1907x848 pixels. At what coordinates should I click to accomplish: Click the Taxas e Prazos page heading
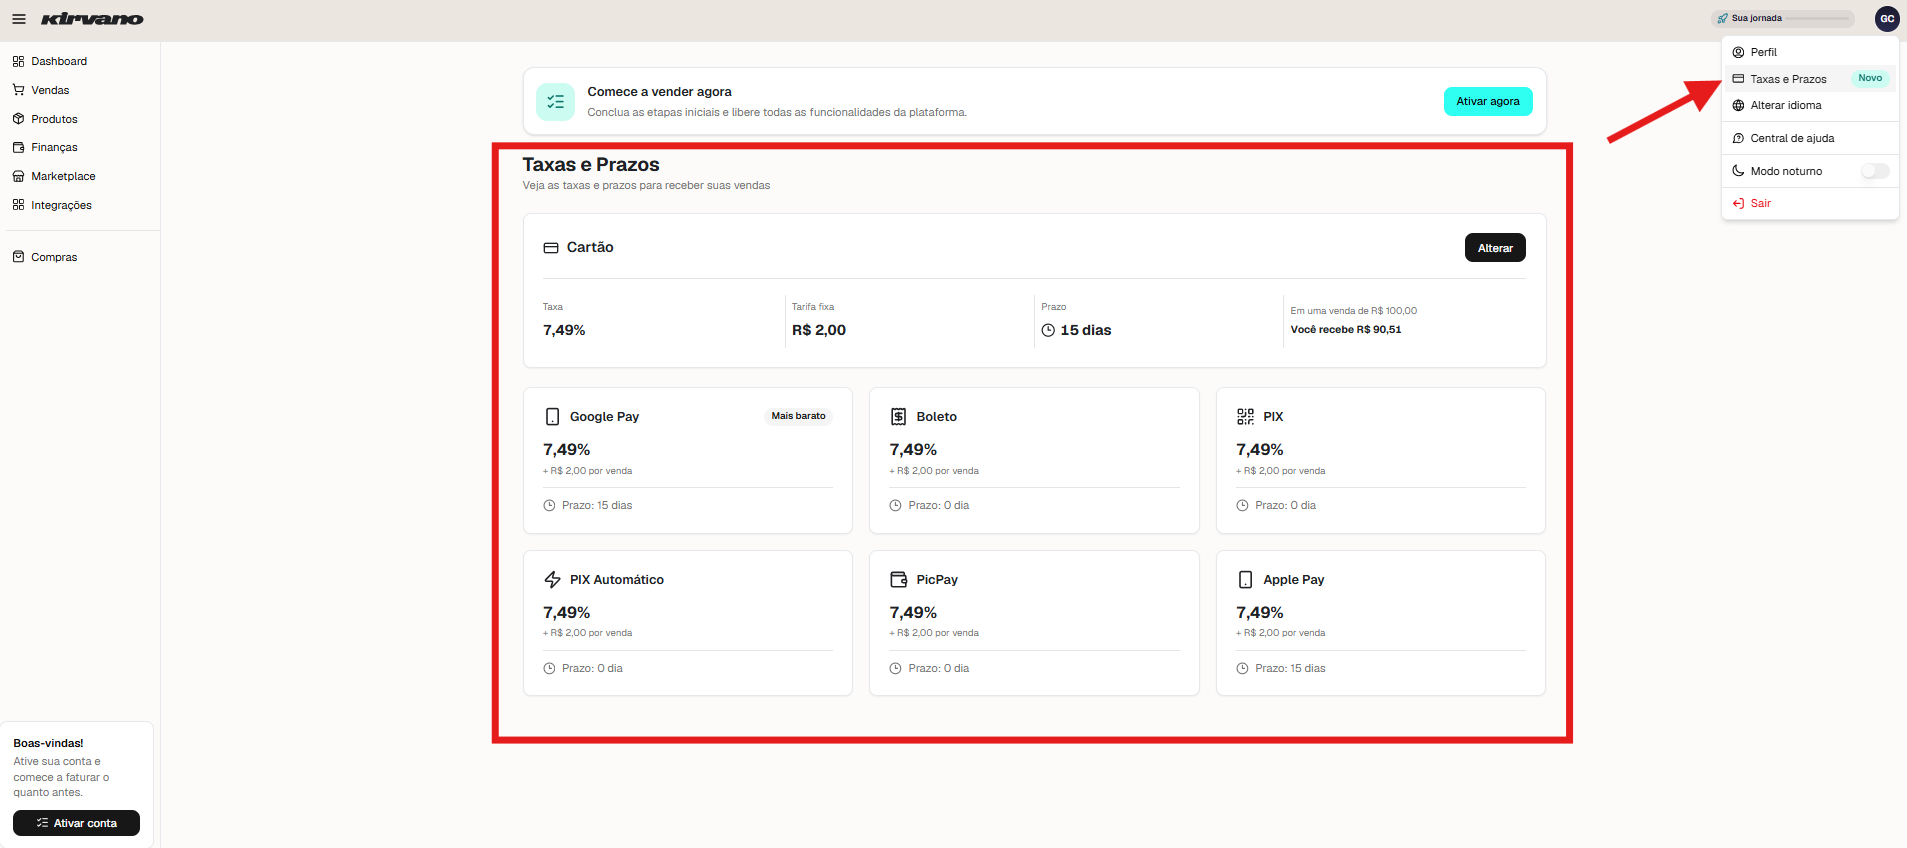coord(591,165)
